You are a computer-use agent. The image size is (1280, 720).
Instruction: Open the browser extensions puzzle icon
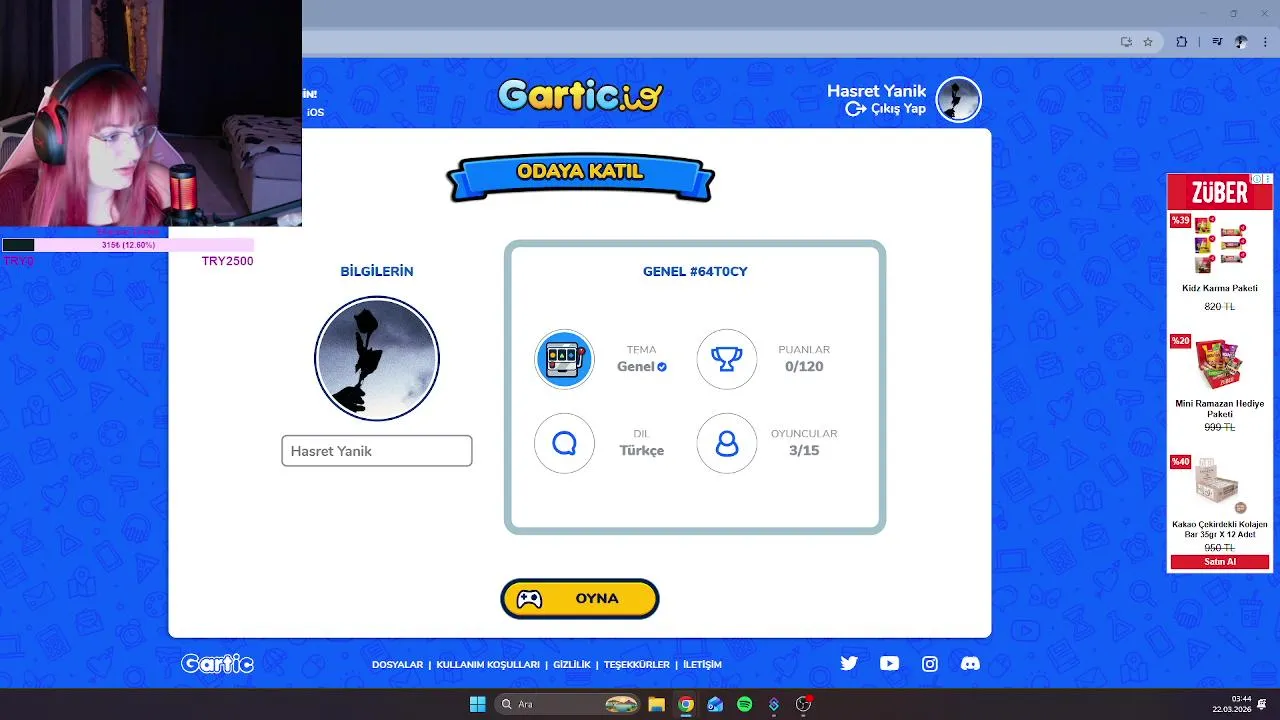1182,42
